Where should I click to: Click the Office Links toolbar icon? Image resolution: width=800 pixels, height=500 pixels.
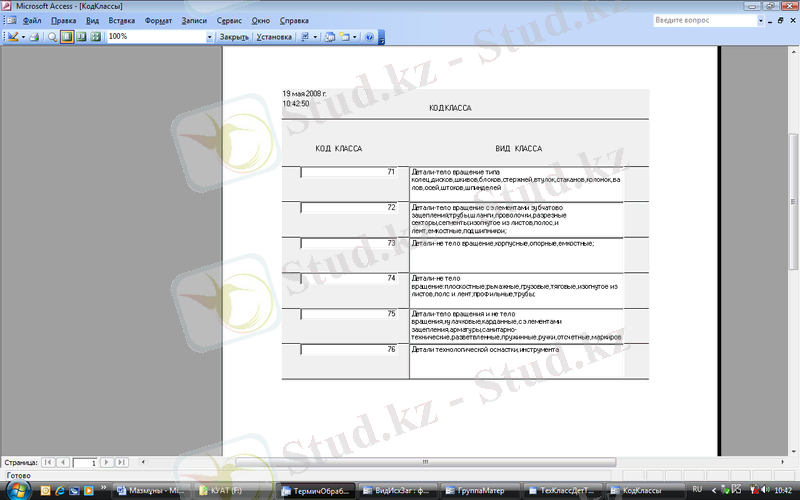pos(305,37)
